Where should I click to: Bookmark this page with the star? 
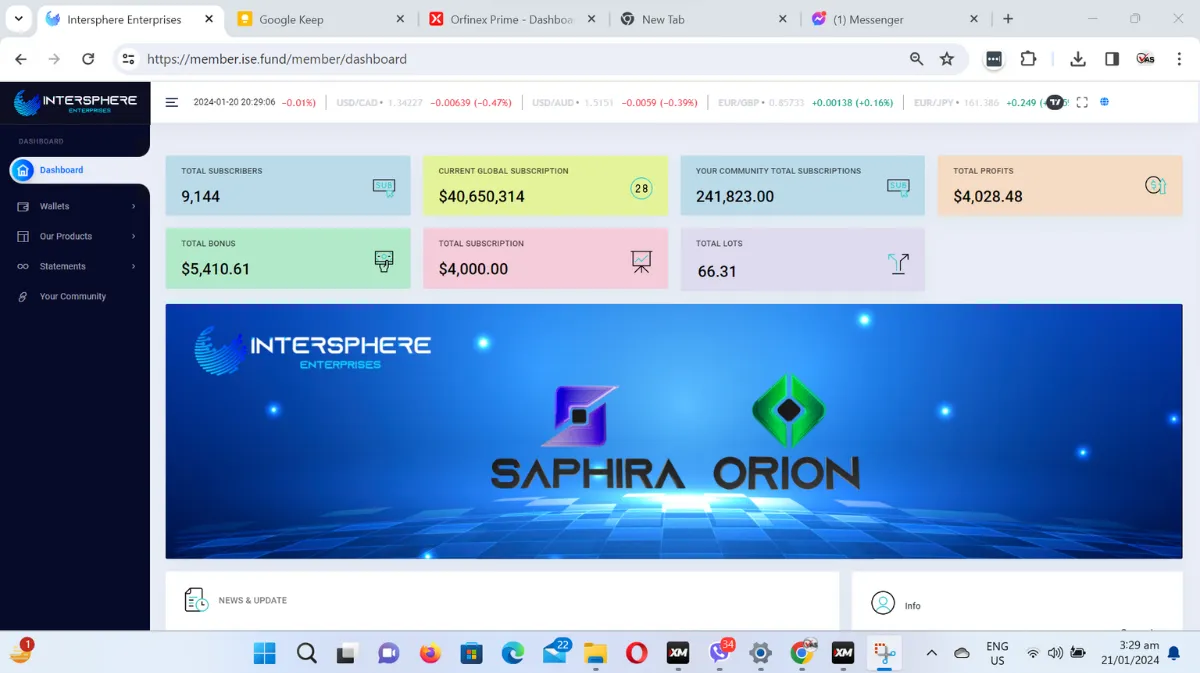tap(947, 59)
